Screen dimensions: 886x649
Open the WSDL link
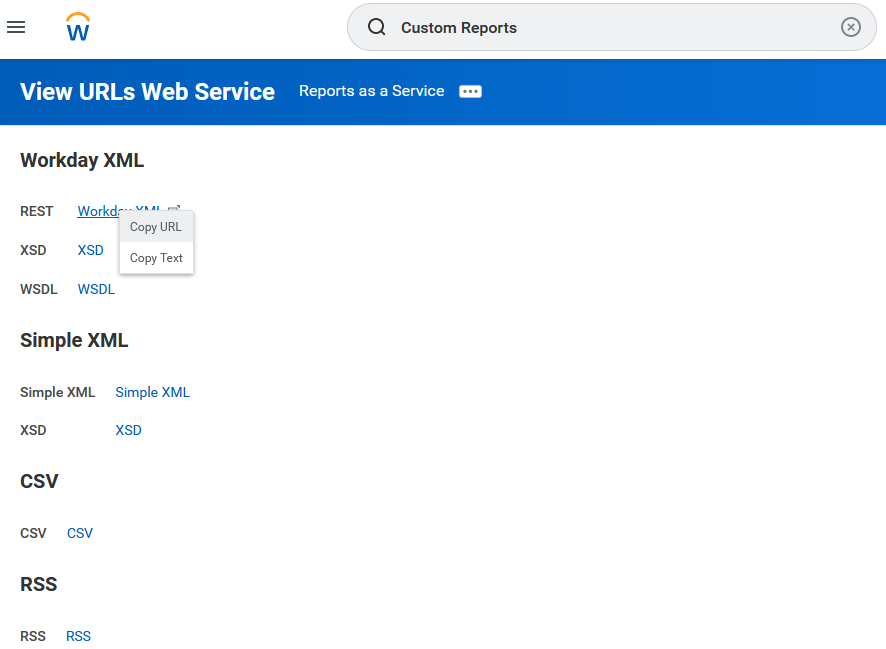(96, 289)
